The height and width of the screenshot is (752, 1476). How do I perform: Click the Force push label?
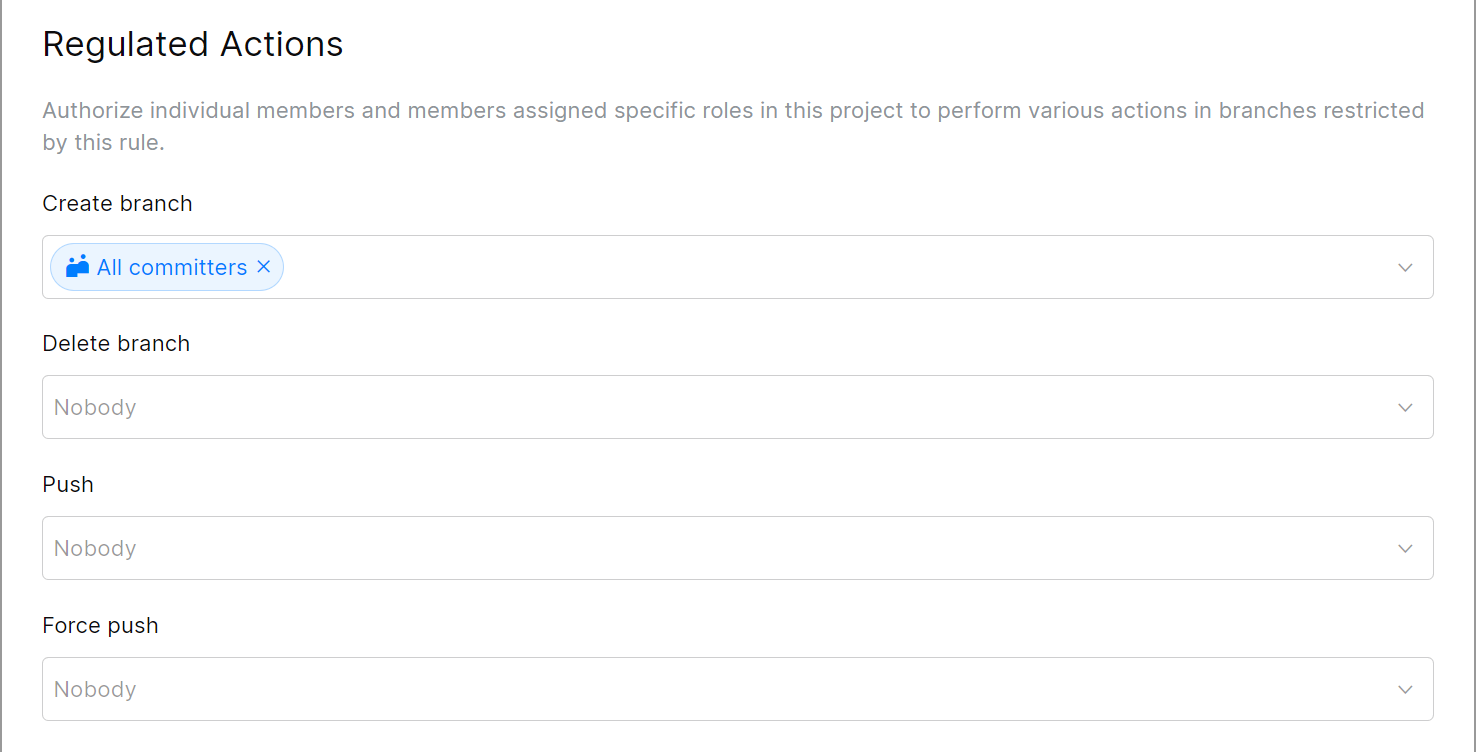point(100,625)
